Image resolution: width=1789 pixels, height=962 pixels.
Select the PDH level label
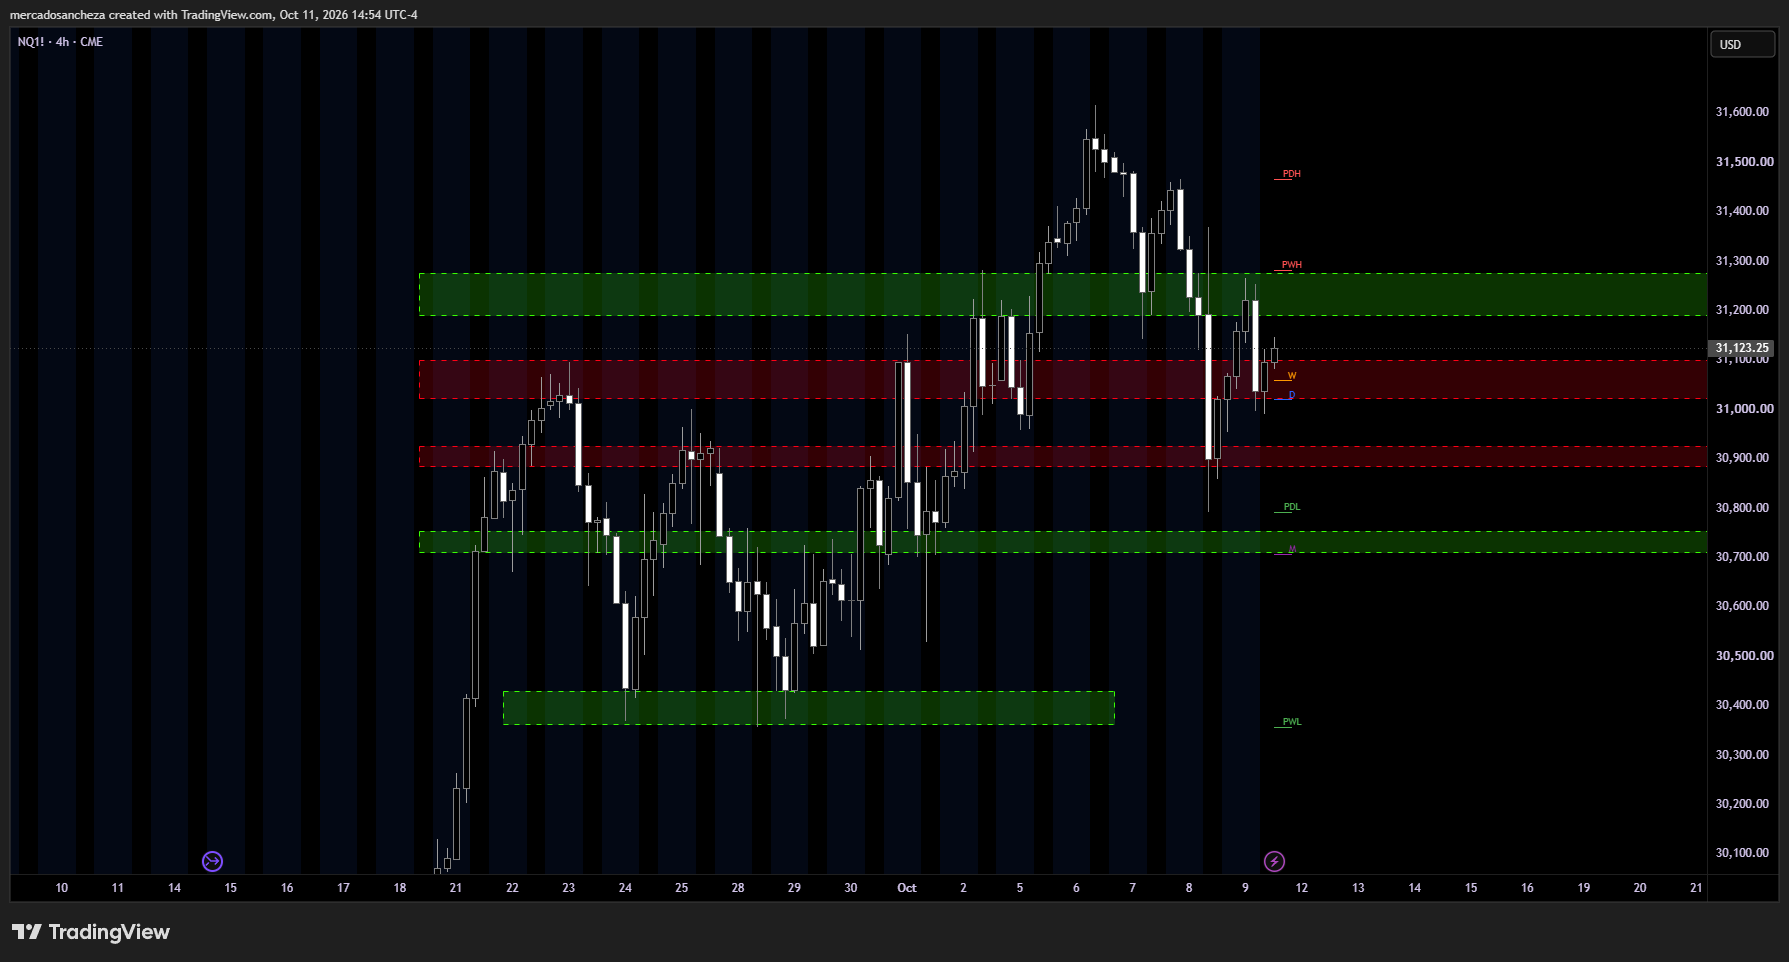(x=1291, y=174)
